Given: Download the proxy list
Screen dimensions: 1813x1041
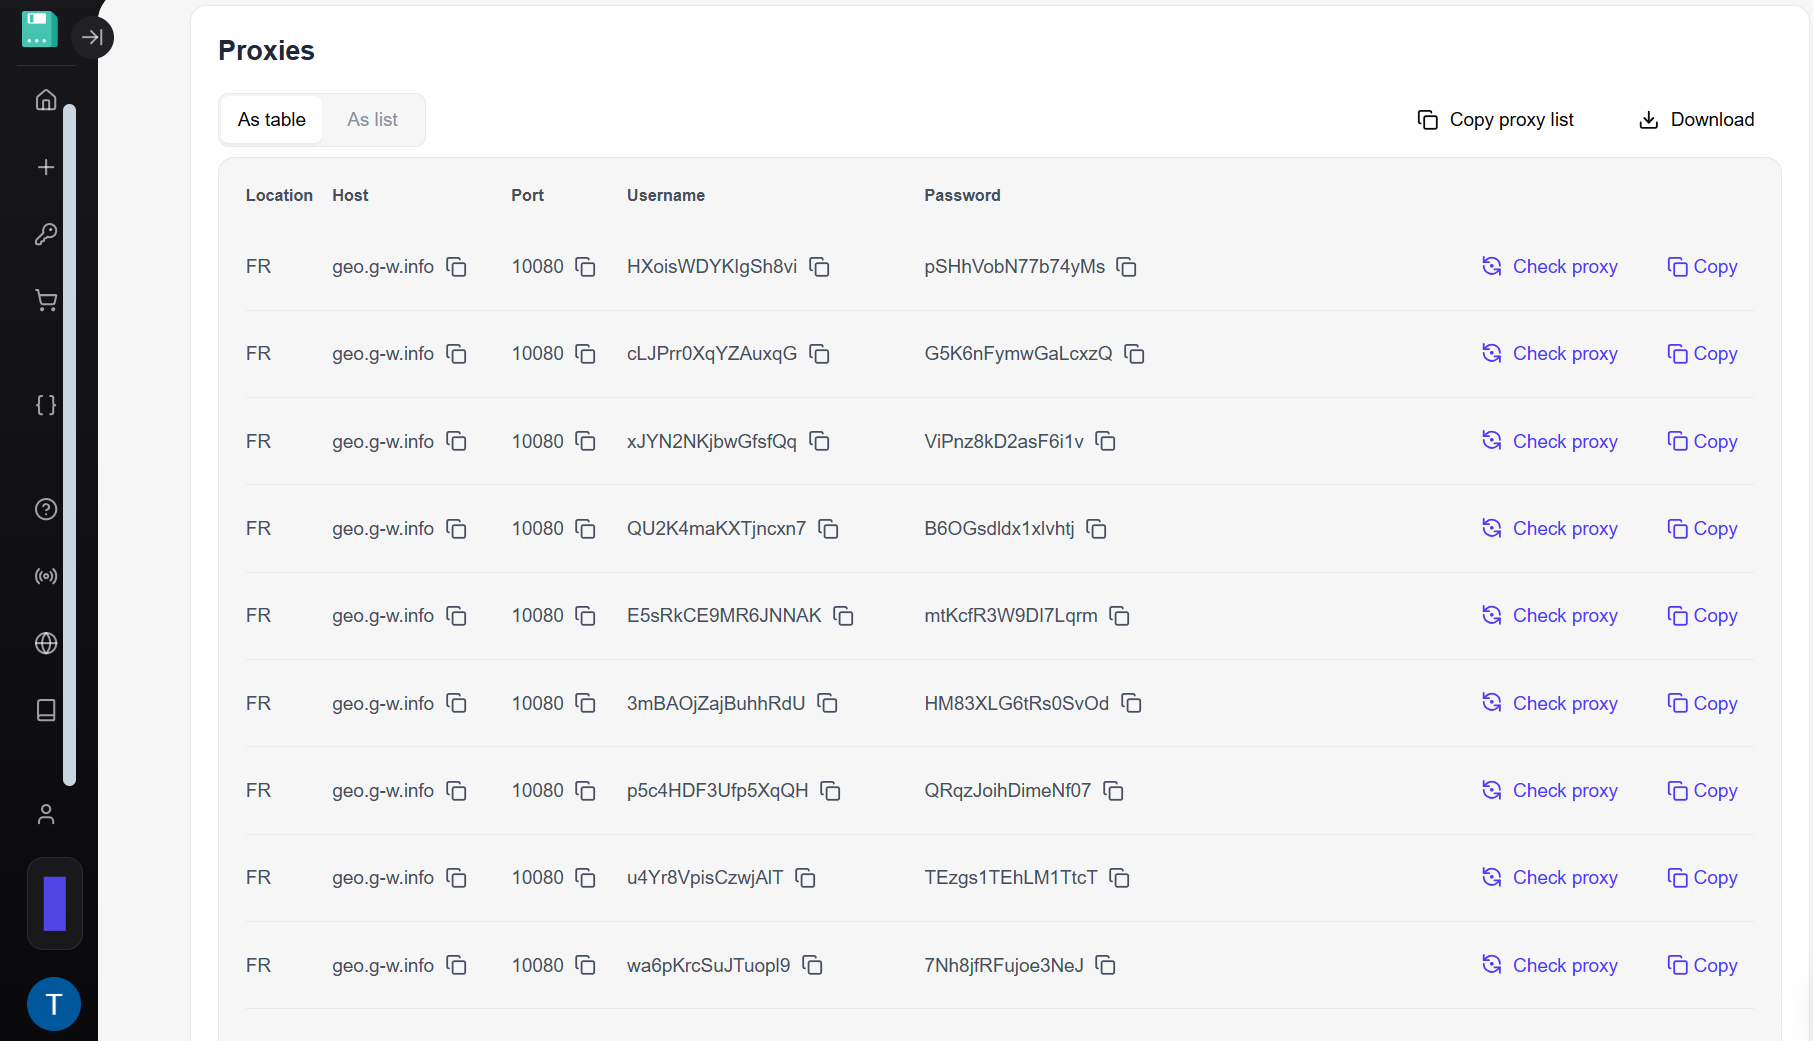Looking at the screenshot, I should click(x=1696, y=120).
